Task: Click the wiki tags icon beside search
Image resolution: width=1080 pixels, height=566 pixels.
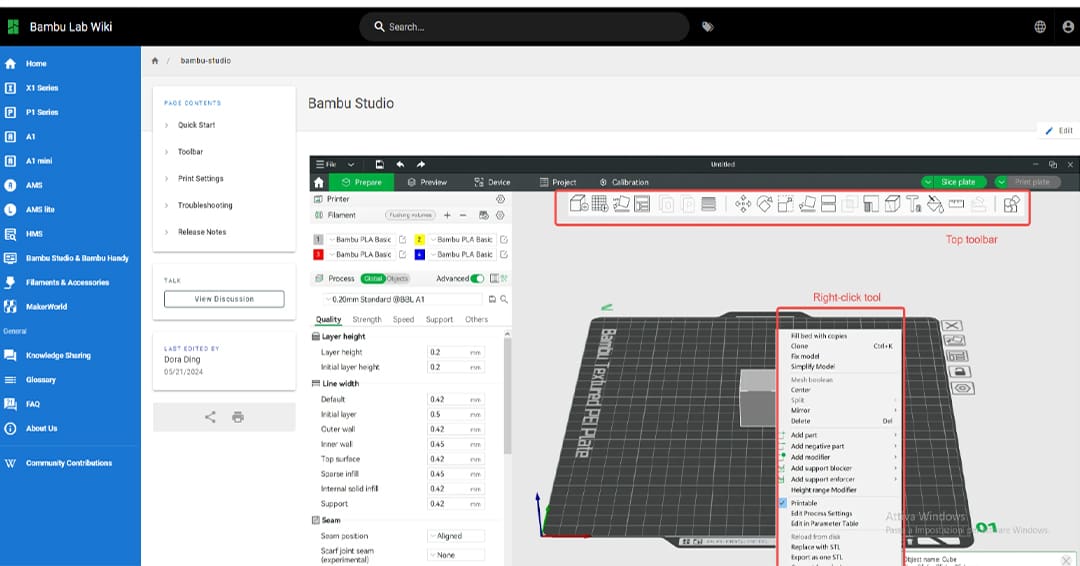Action: click(x=707, y=27)
